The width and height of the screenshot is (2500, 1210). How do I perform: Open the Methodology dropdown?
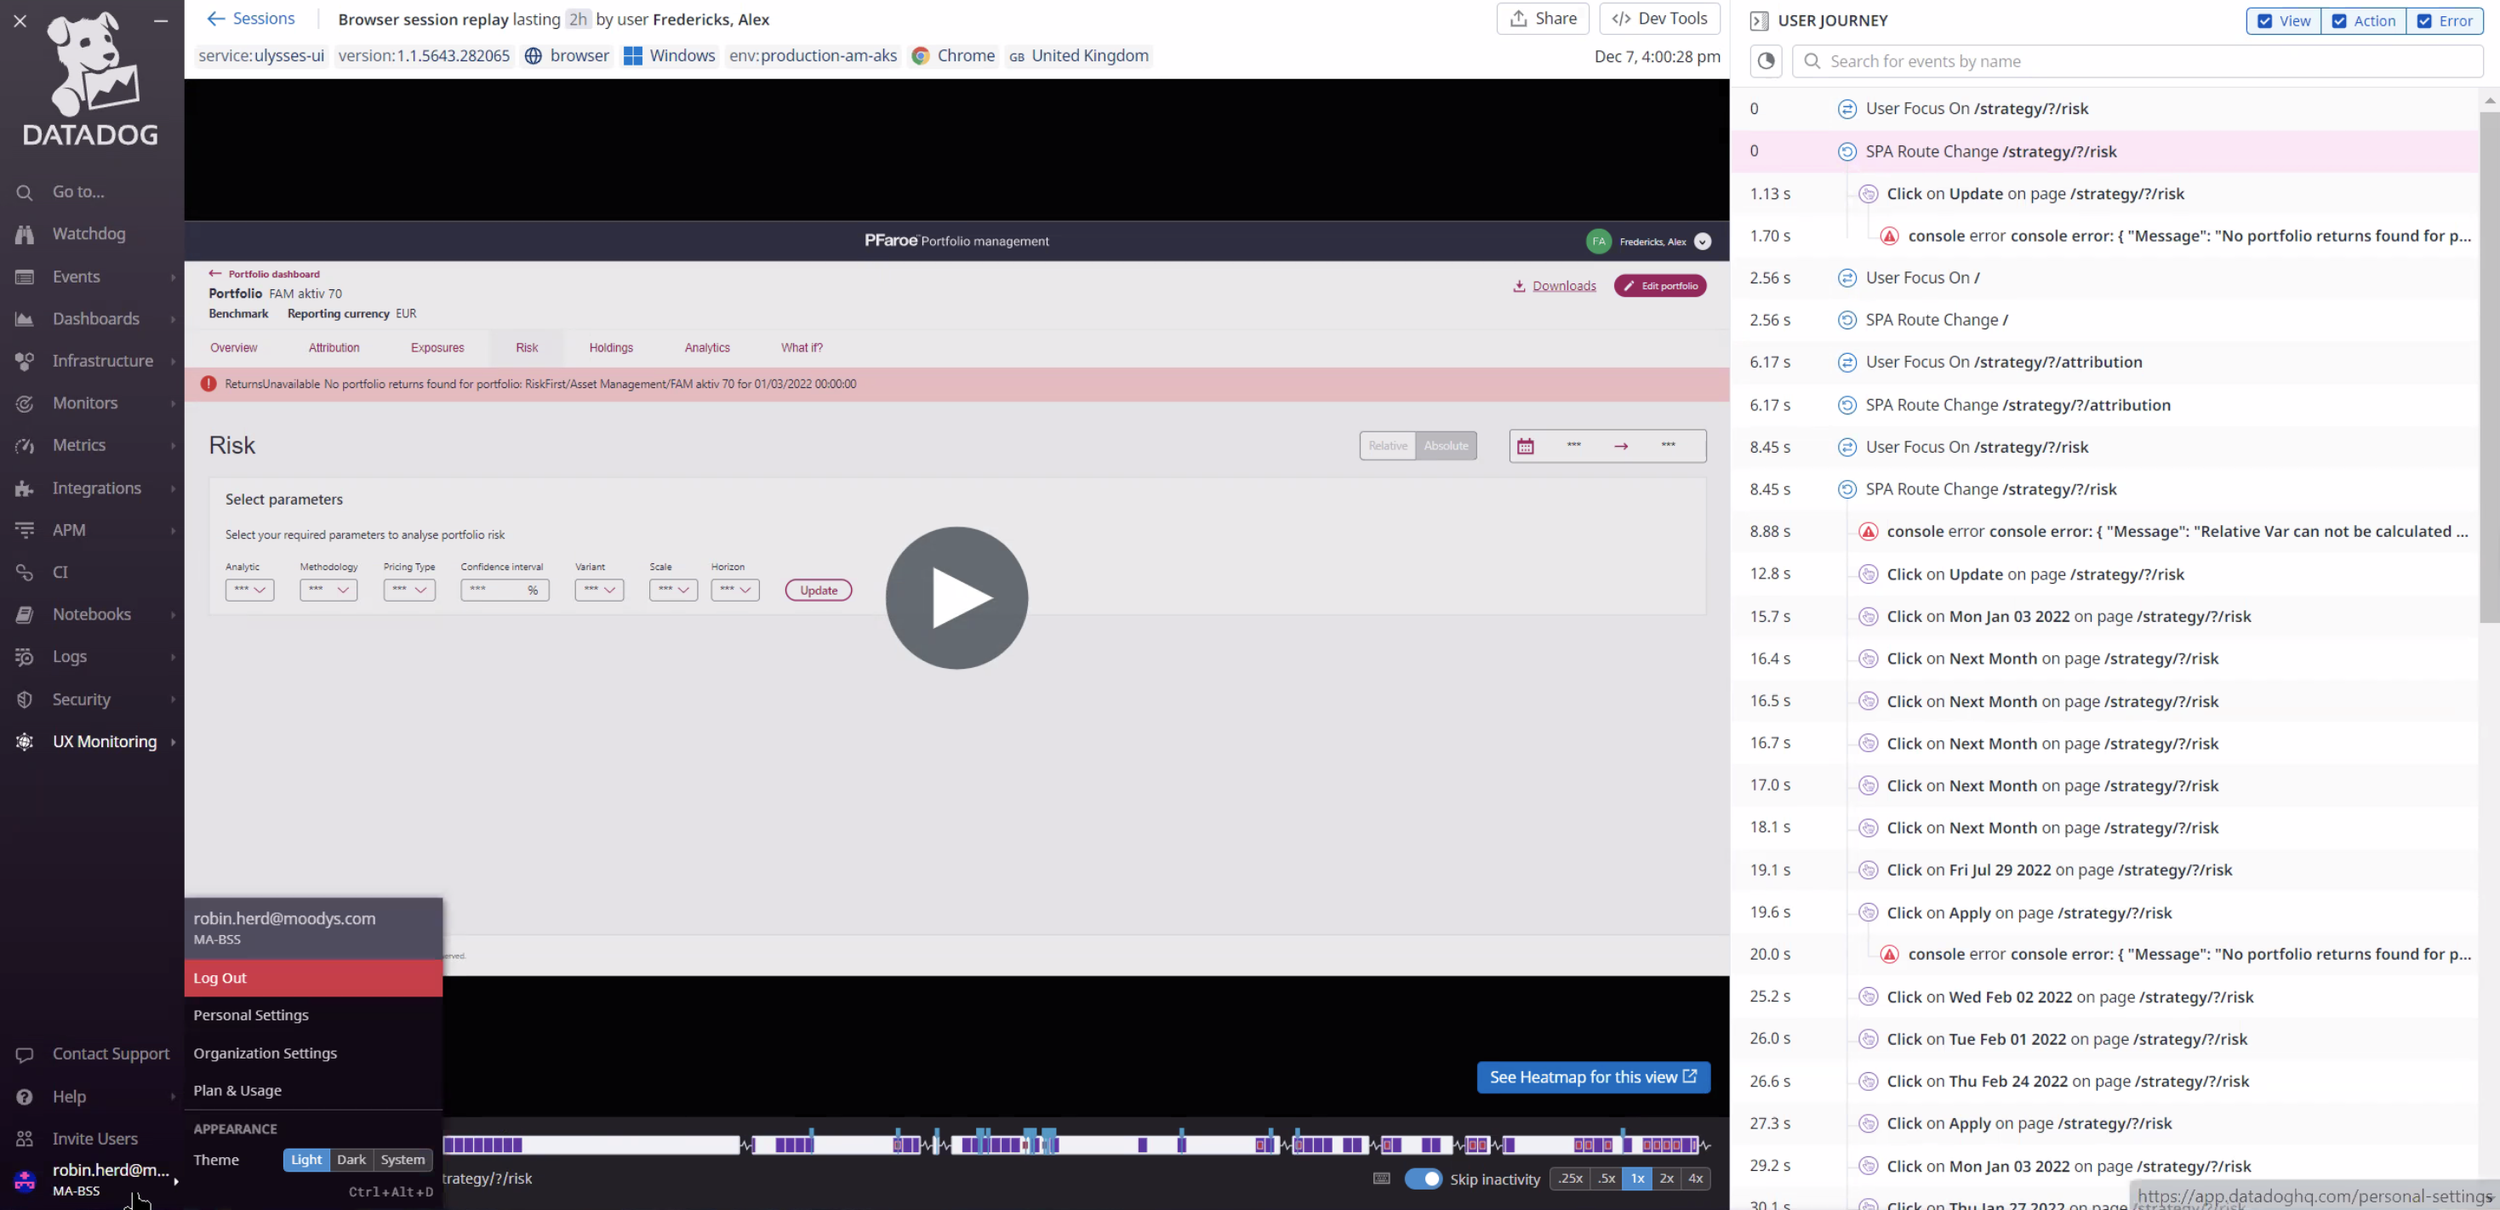click(x=328, y=590)
